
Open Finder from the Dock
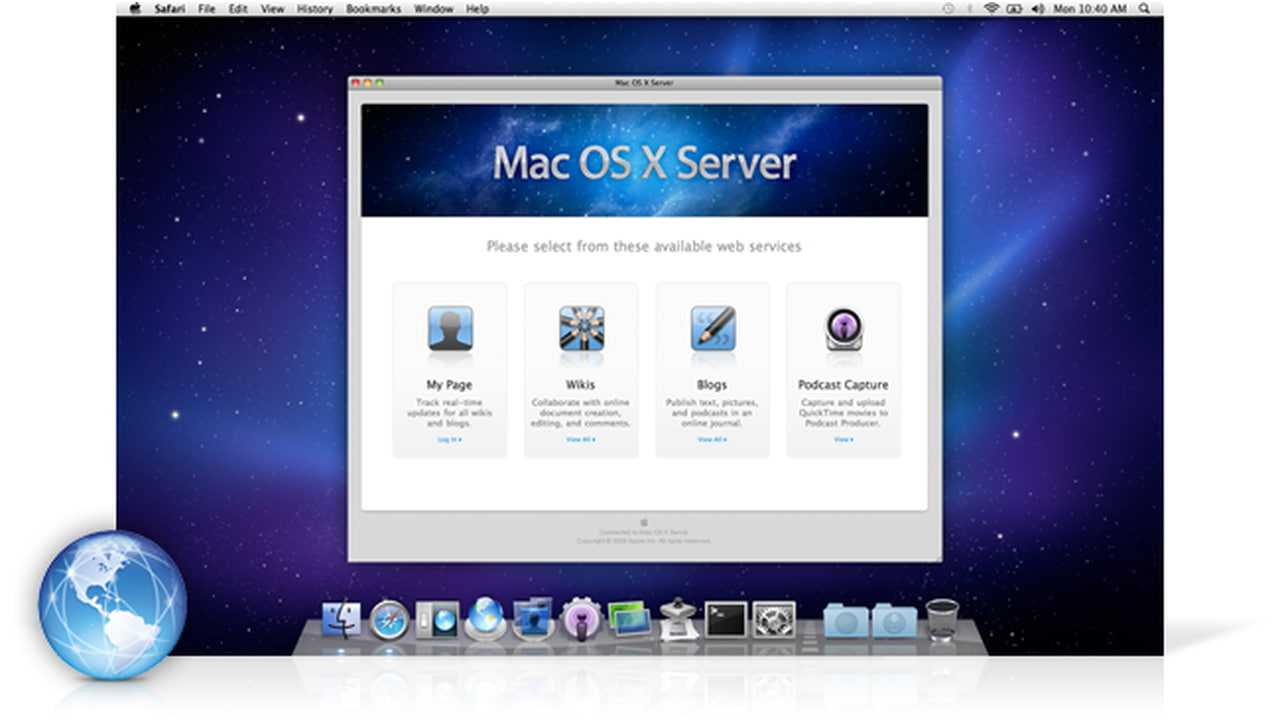coord(343,620)
